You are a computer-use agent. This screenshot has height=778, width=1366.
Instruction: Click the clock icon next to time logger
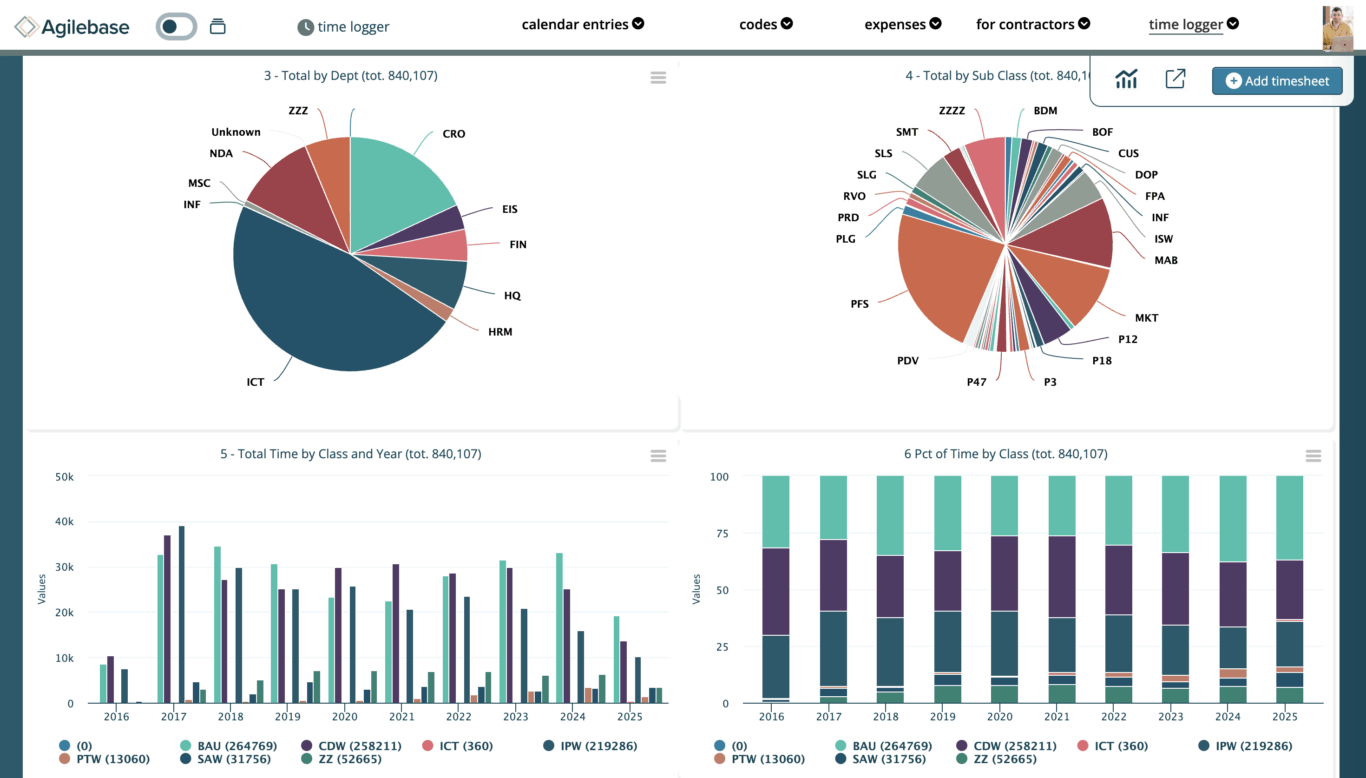pos(305,27)
